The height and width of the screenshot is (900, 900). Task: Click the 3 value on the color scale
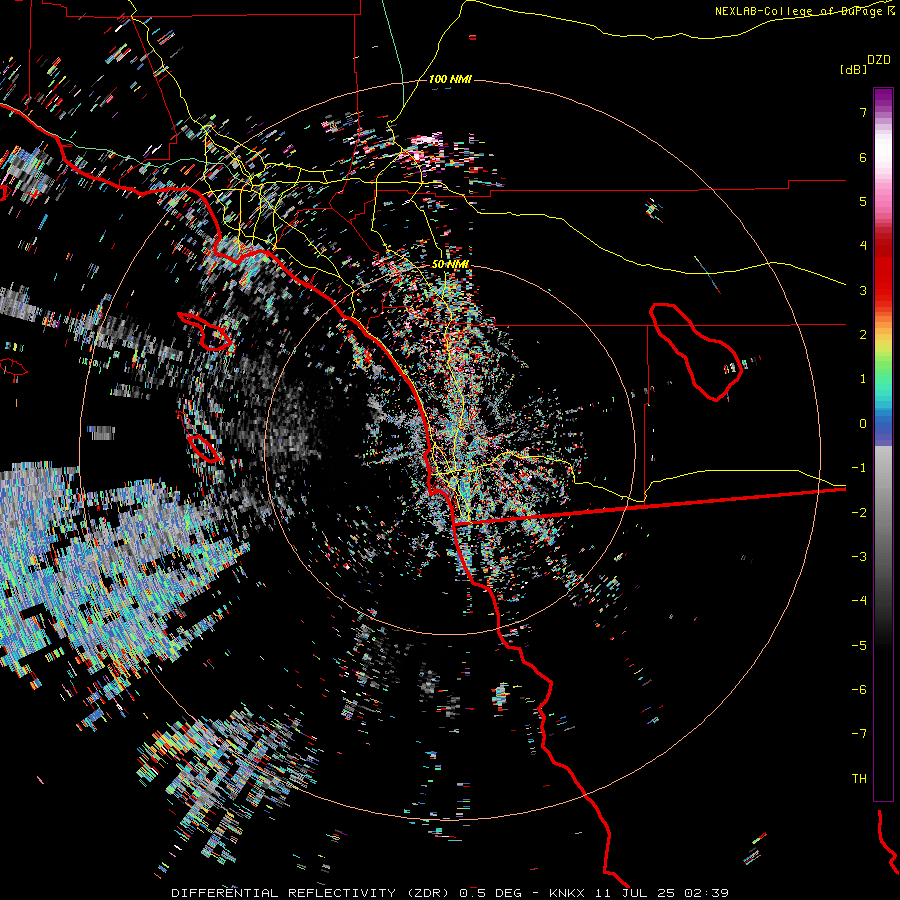point(863,290)
